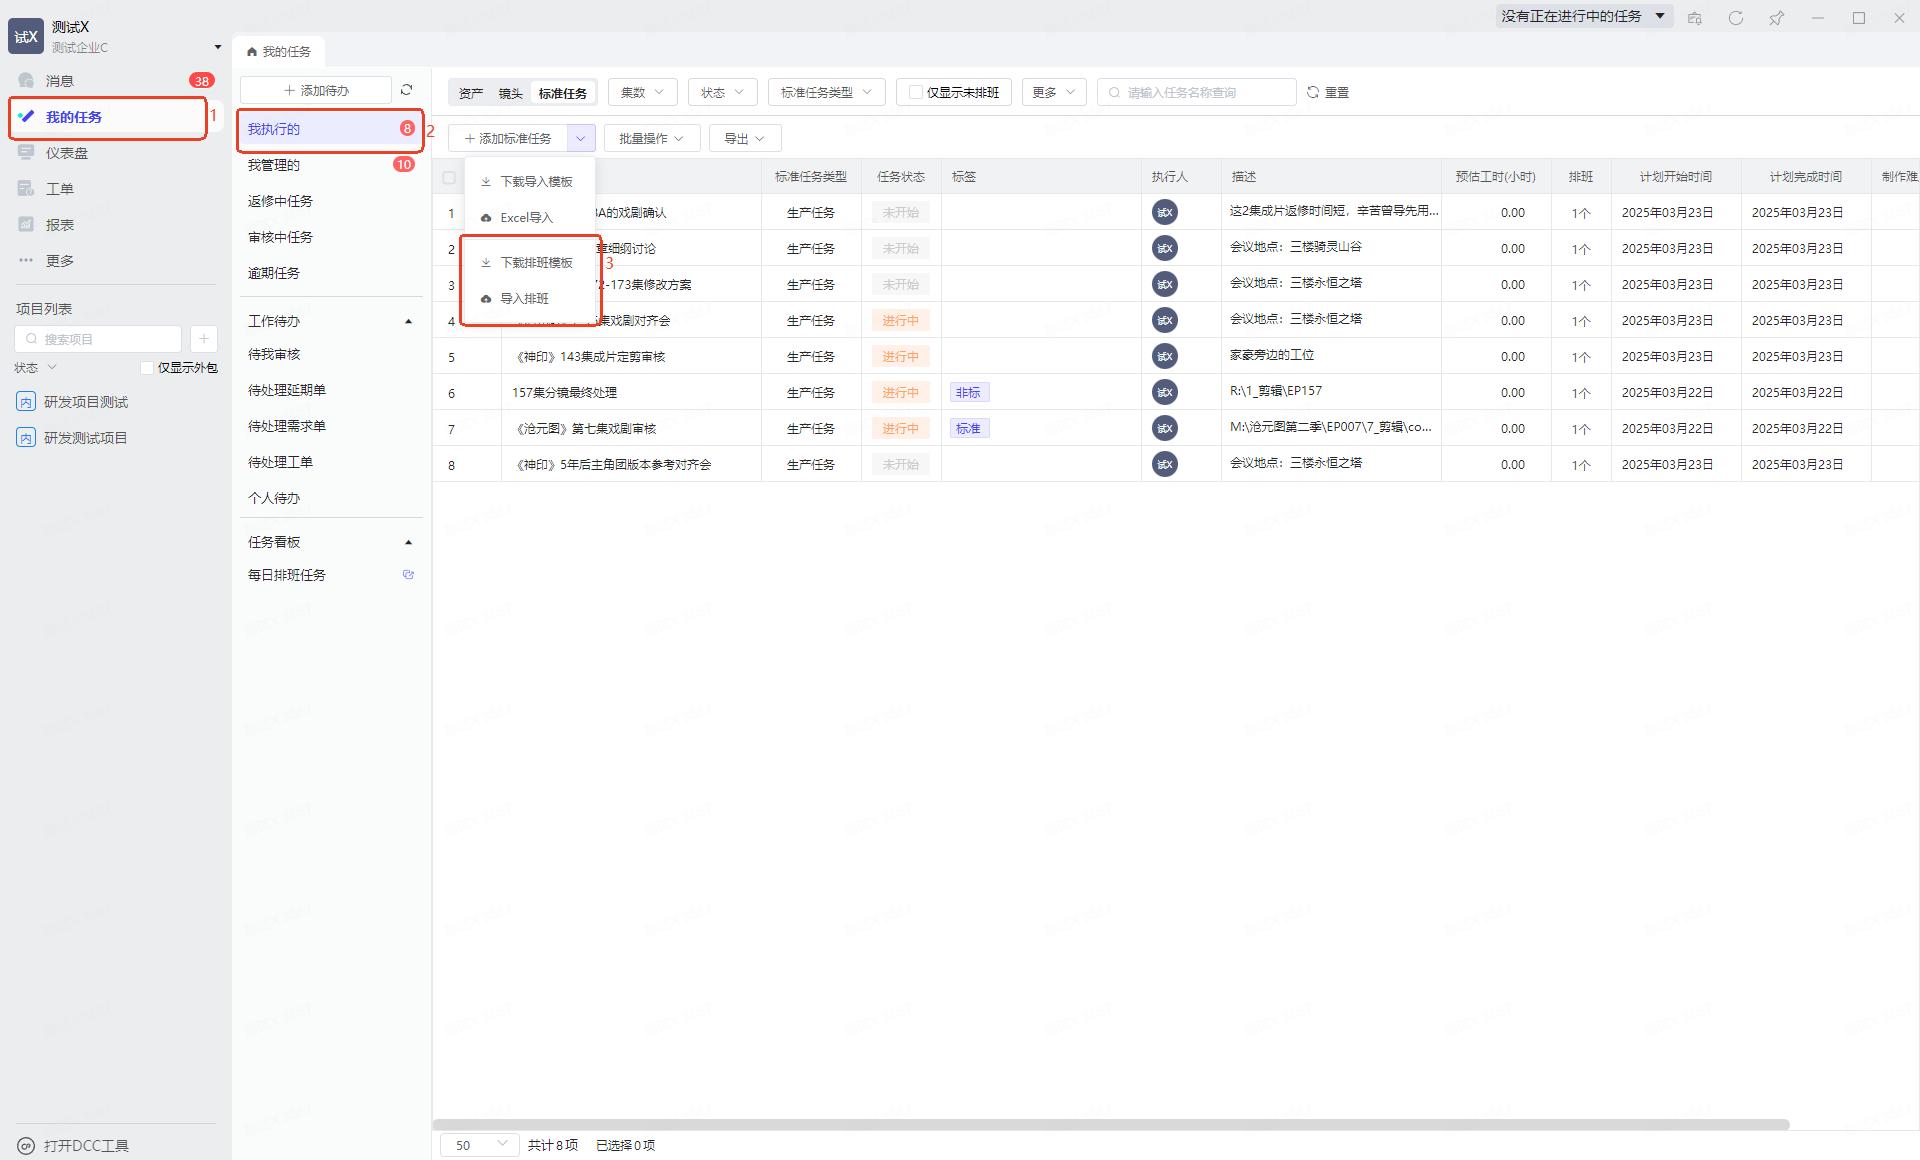Open the page size 50 dropdown
The height and width of the screenshot is (1160, 1920).
pos(479,1145)
